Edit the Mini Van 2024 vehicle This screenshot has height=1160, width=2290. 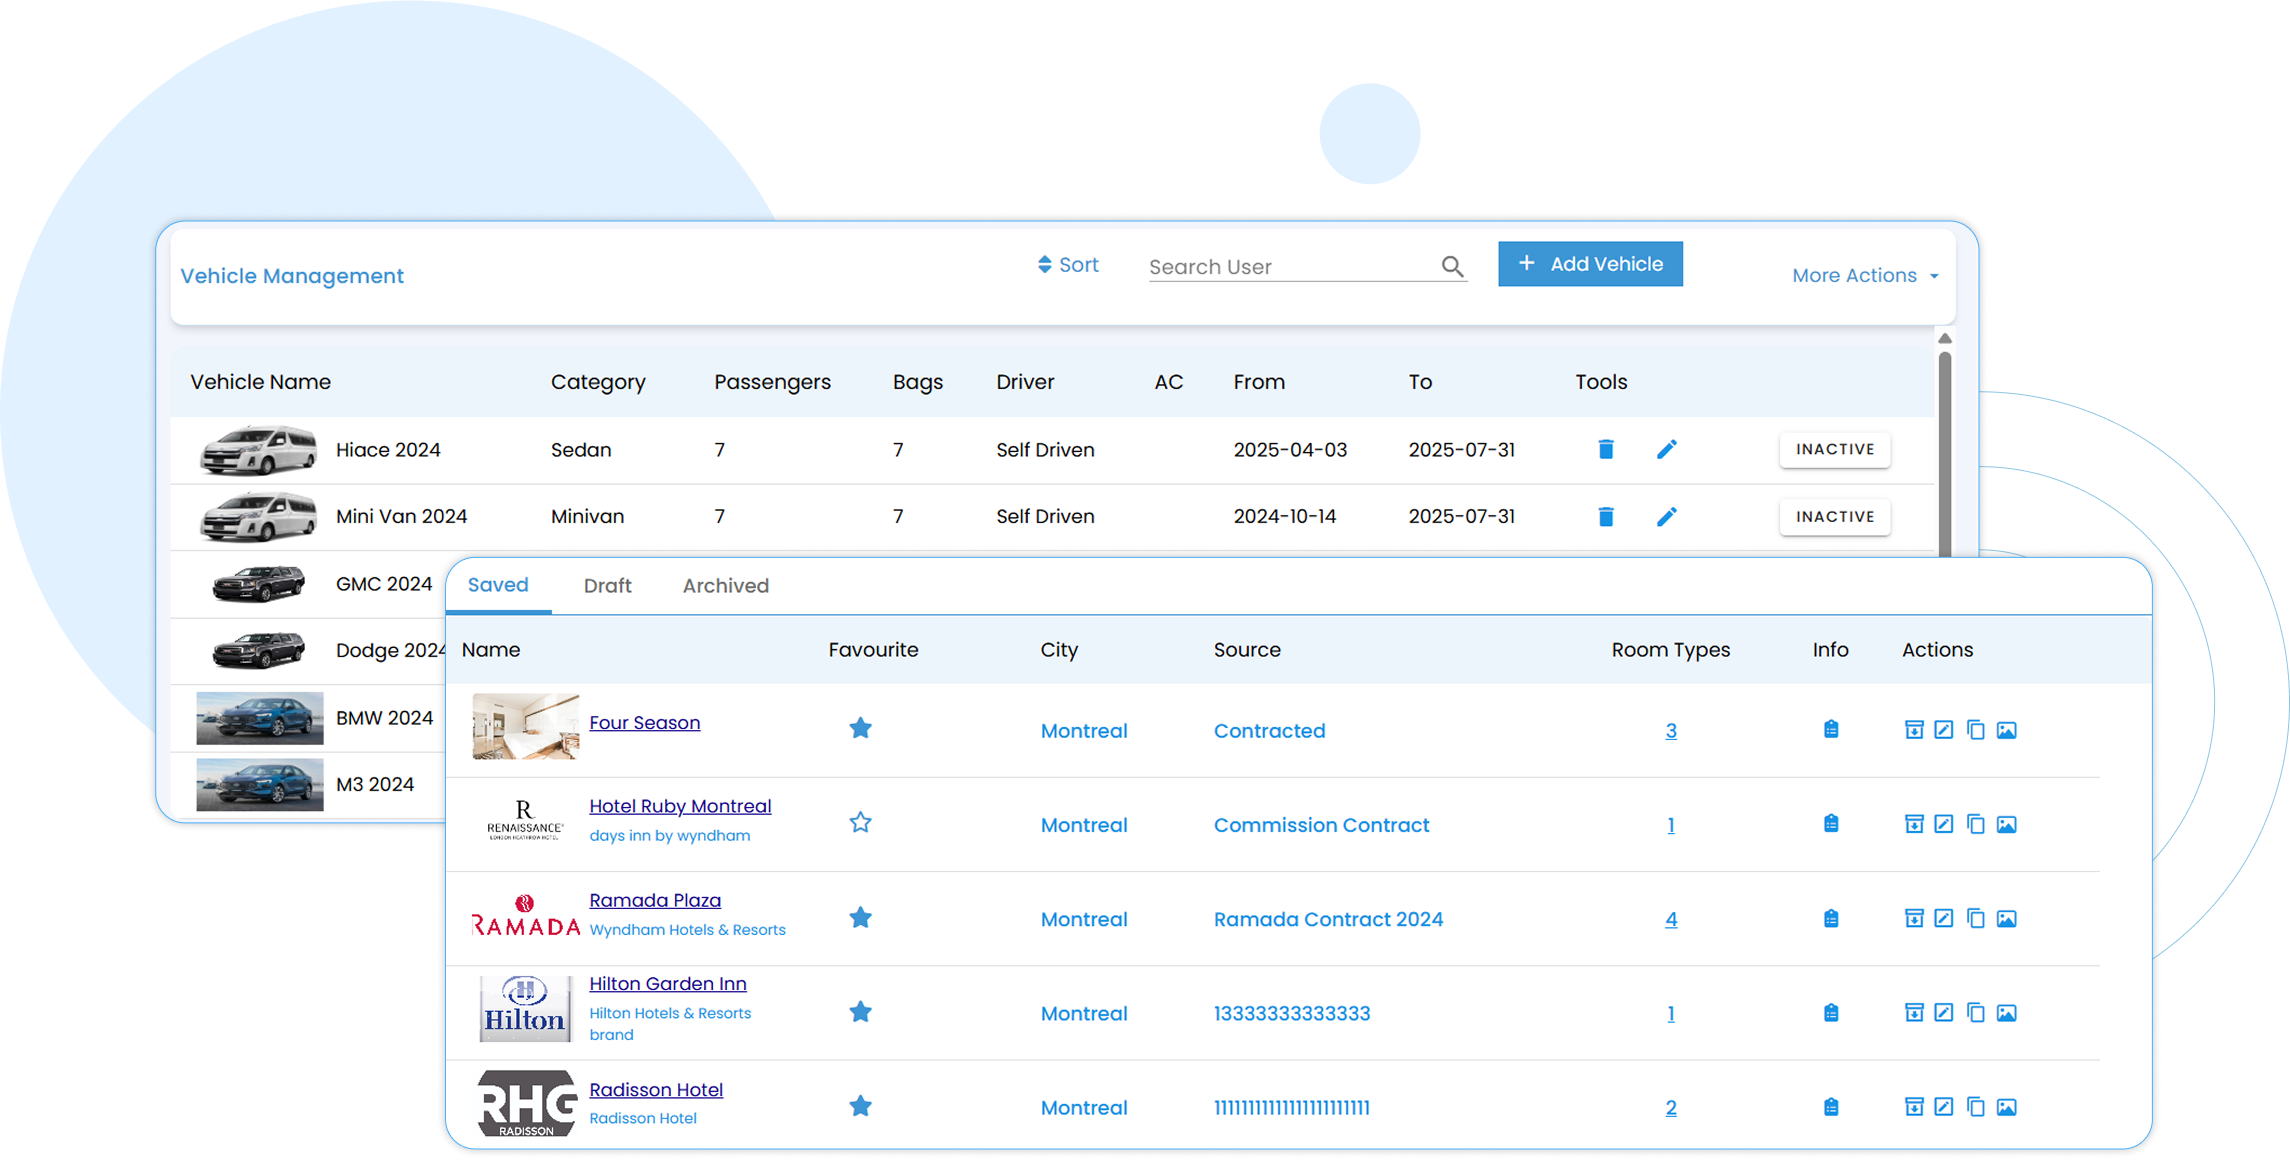1666,516
